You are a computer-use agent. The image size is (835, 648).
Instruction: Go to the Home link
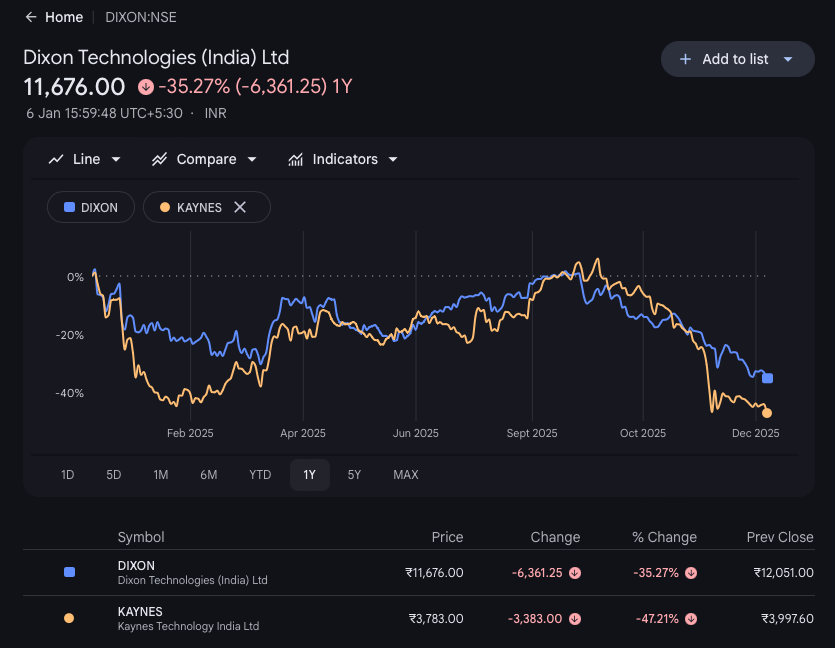(x=64, y=17)
